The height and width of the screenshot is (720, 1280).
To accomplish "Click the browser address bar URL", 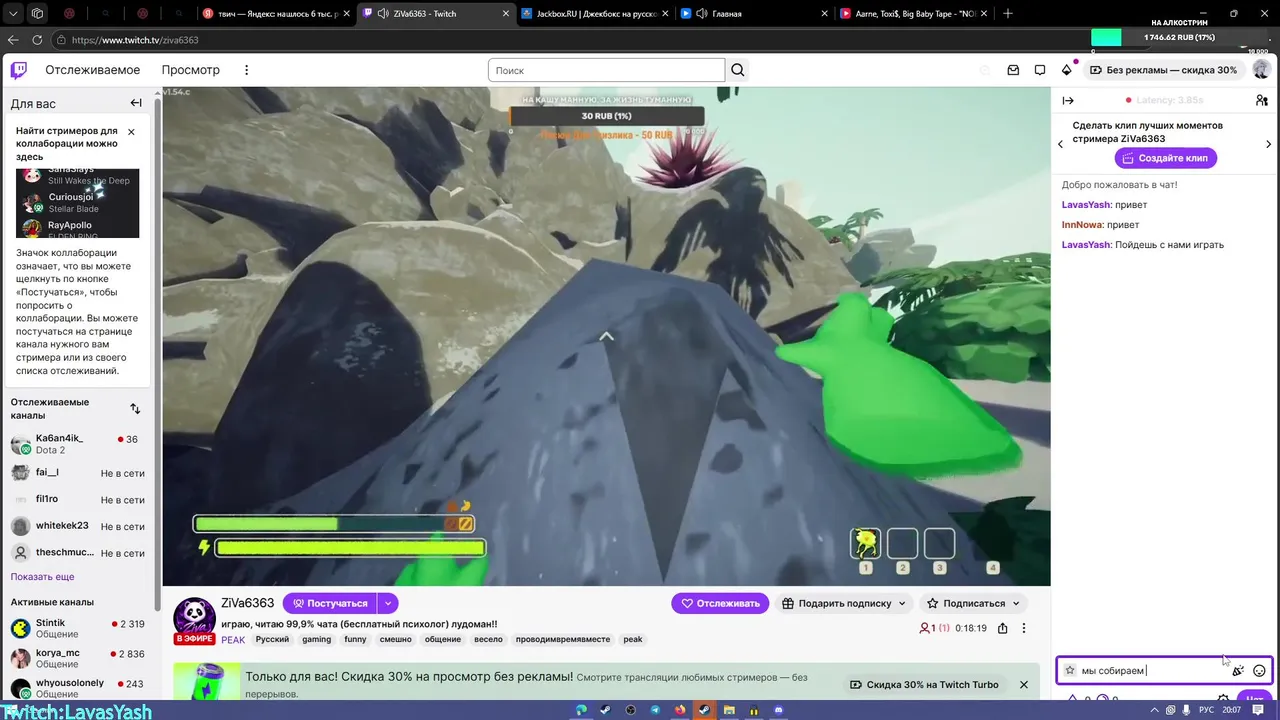I will (x=135, y=40).
